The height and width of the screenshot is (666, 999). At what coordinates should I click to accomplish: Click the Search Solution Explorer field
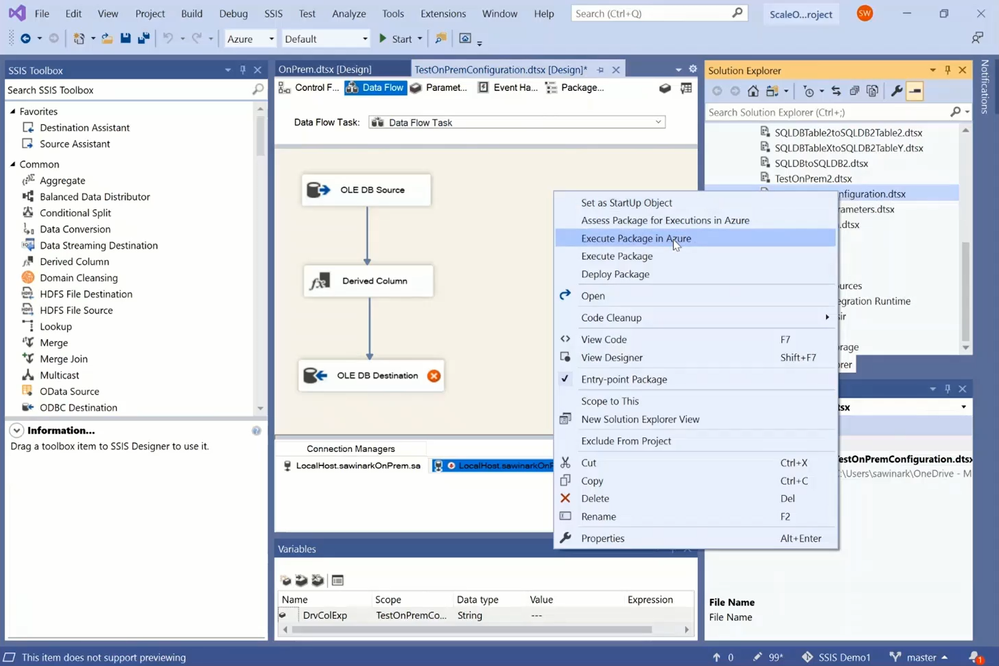click(x=827, y=112)
